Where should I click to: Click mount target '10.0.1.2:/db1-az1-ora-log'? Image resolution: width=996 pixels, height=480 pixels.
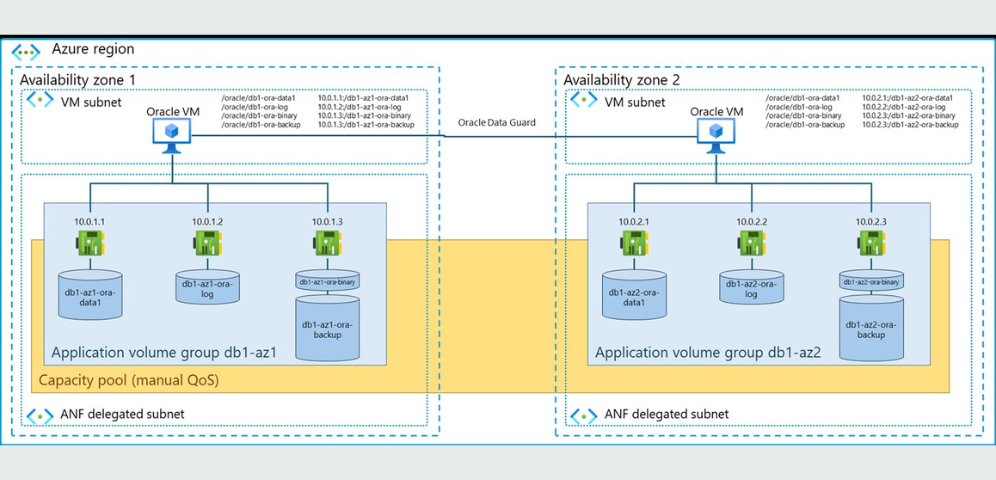click(360, 107)
